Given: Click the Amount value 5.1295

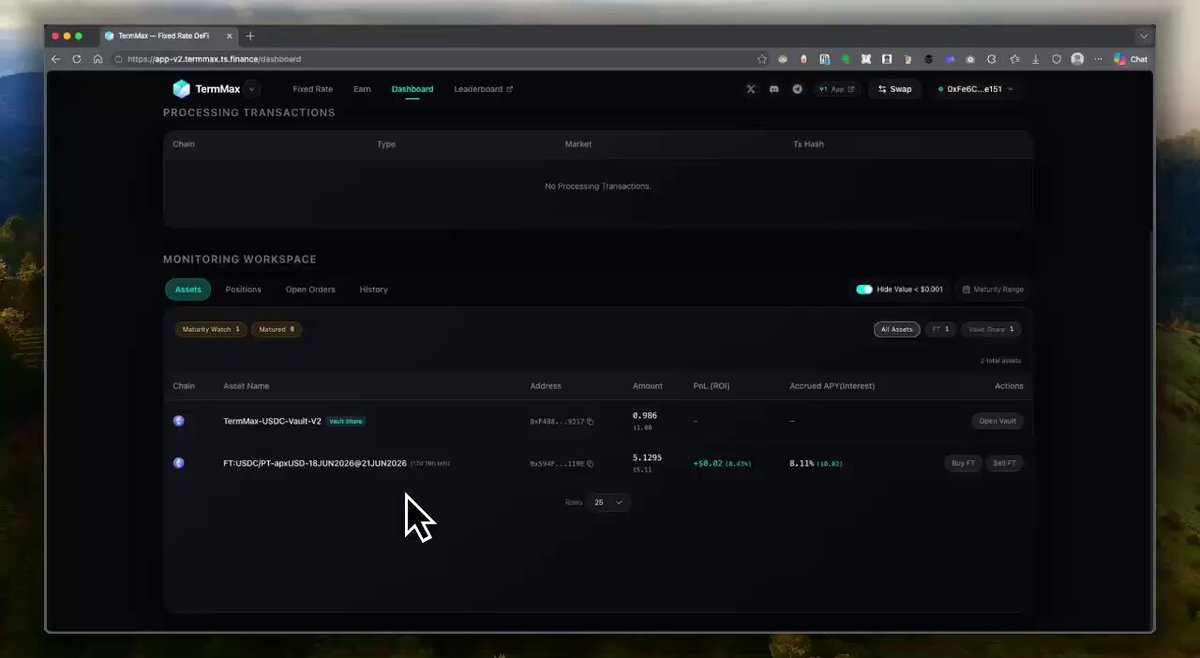Looking at the screenshot, I should tap(647, 457).
